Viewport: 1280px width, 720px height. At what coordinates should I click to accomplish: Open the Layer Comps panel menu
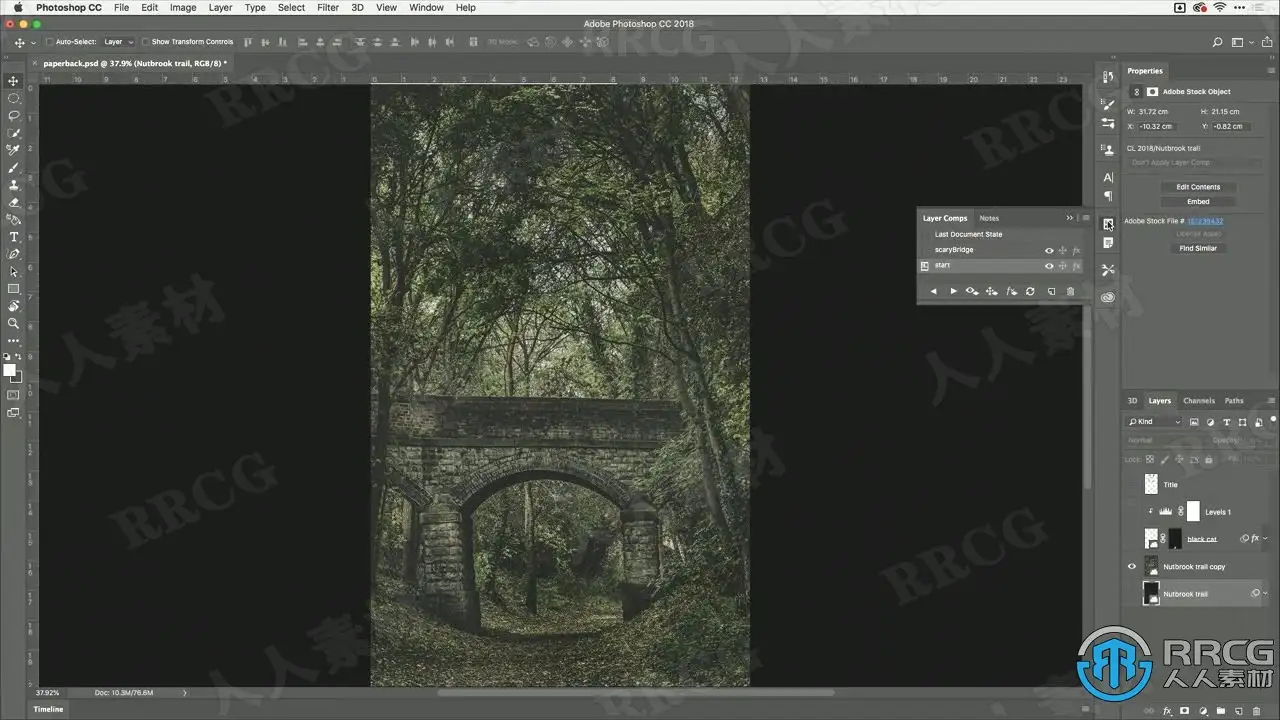(1084, 218)
